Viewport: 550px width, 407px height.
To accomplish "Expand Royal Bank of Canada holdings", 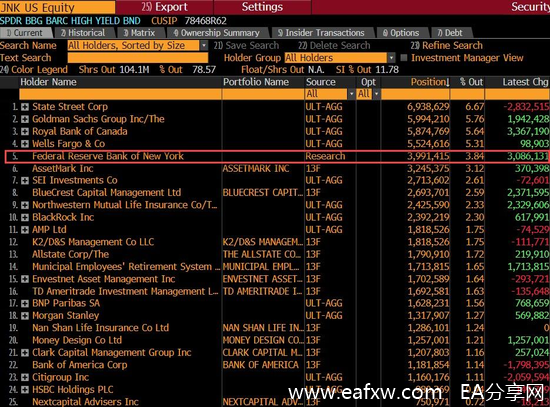I will click(x=25, y=132).
